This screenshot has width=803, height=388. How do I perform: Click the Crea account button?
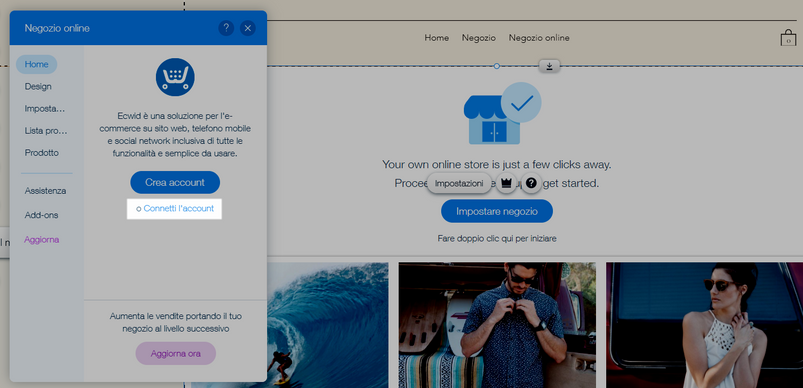pyautogui.click(x=175, y=182)
